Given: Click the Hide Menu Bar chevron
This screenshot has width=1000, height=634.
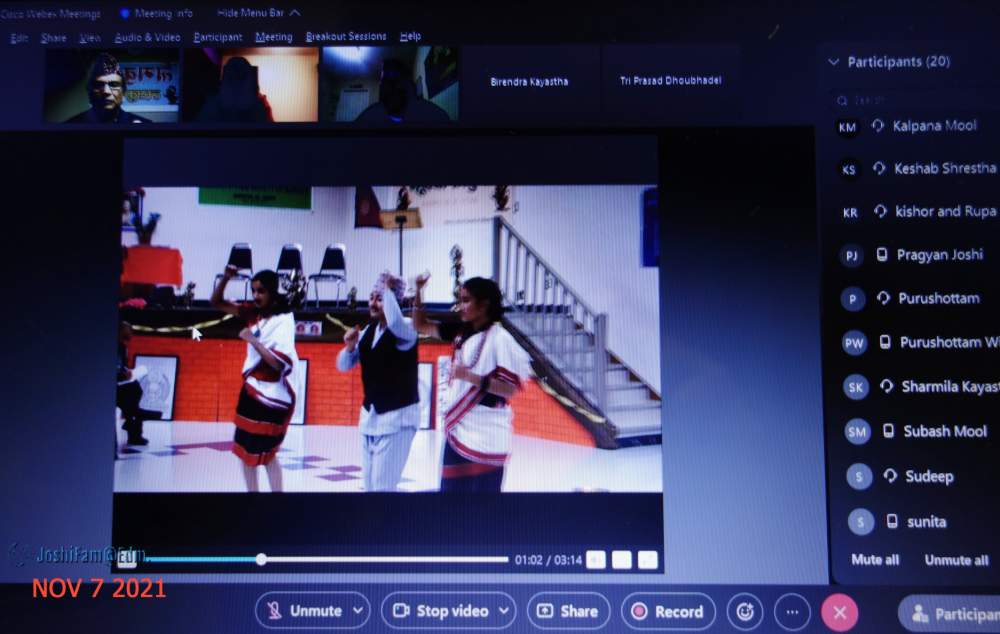Looking at the screenshot, I should pos(295,12).
